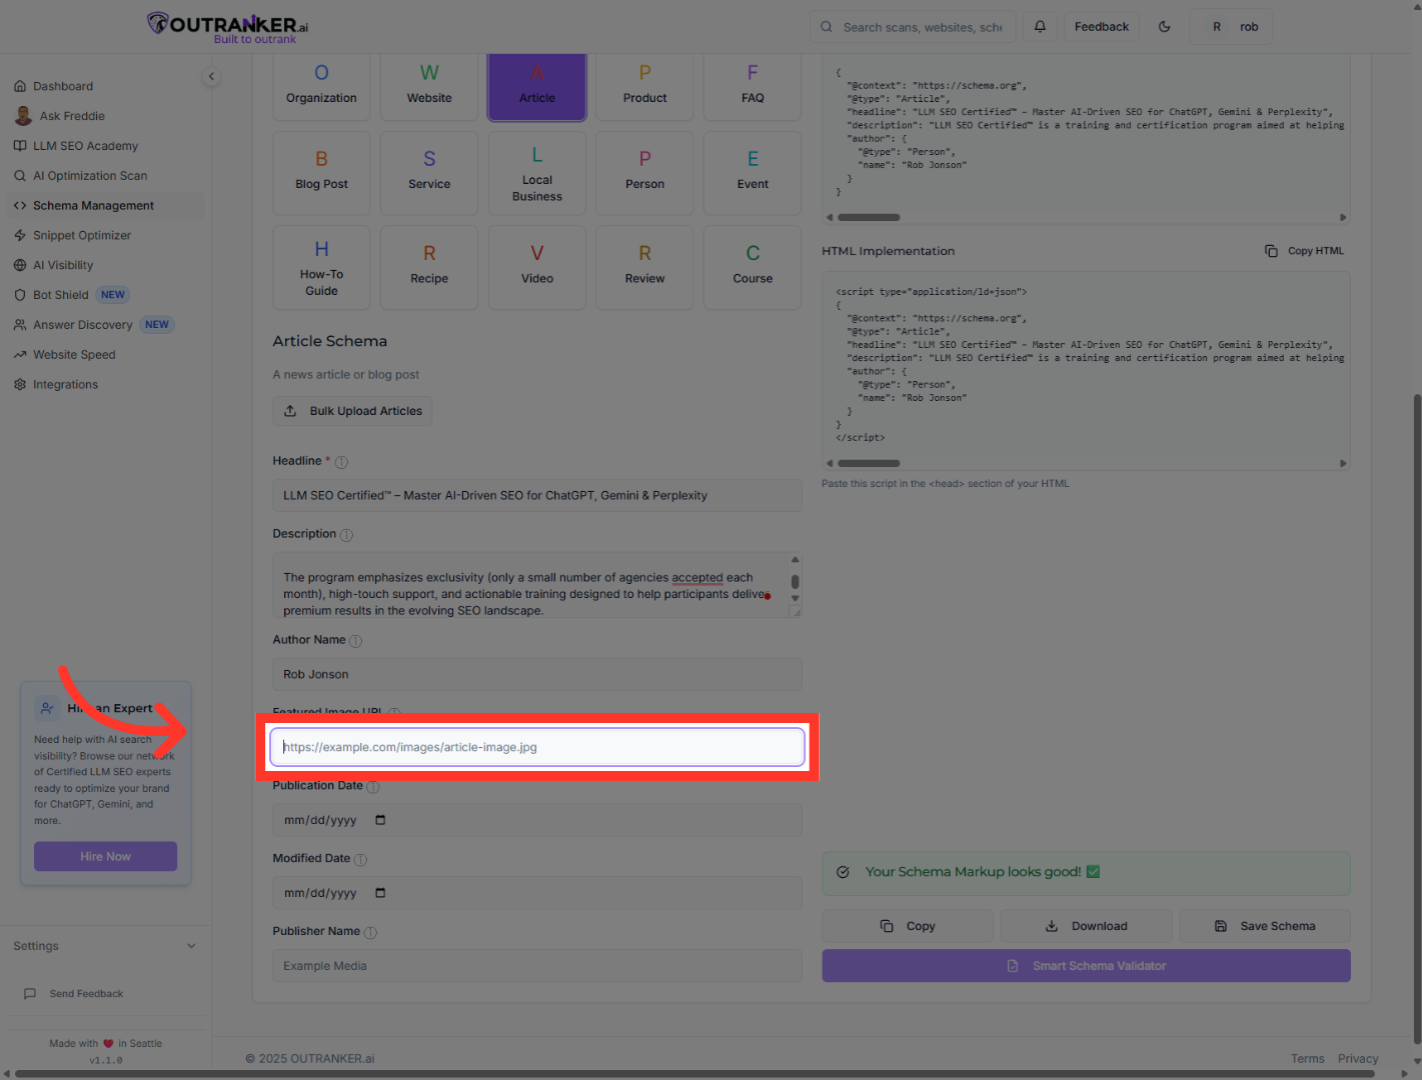1422x1080 pixels.
Task: Click the Publisher Name info icon
Action: click(x=371, y=933)
